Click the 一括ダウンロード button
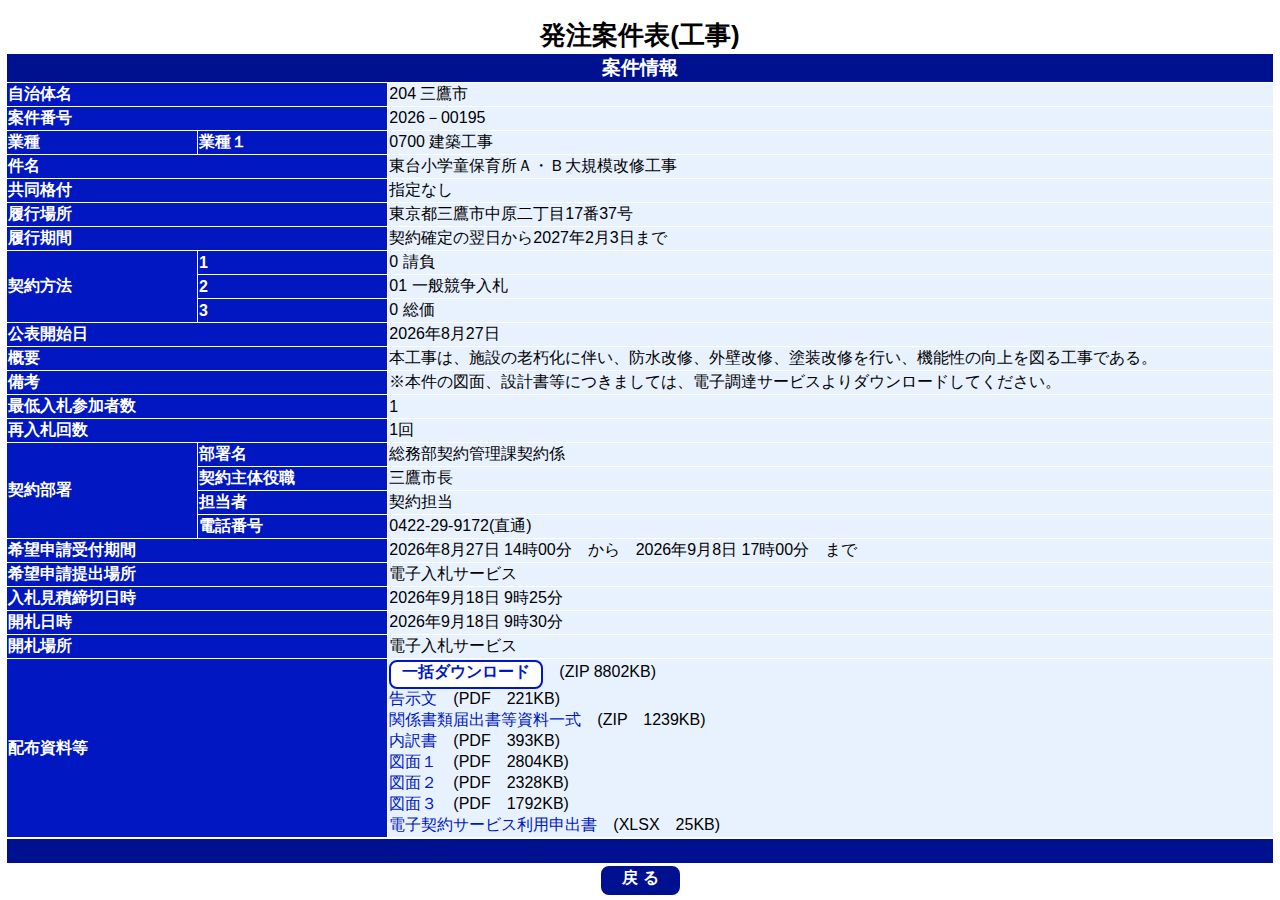Viewport: 1280px width, 900px height. pos(465,673)
